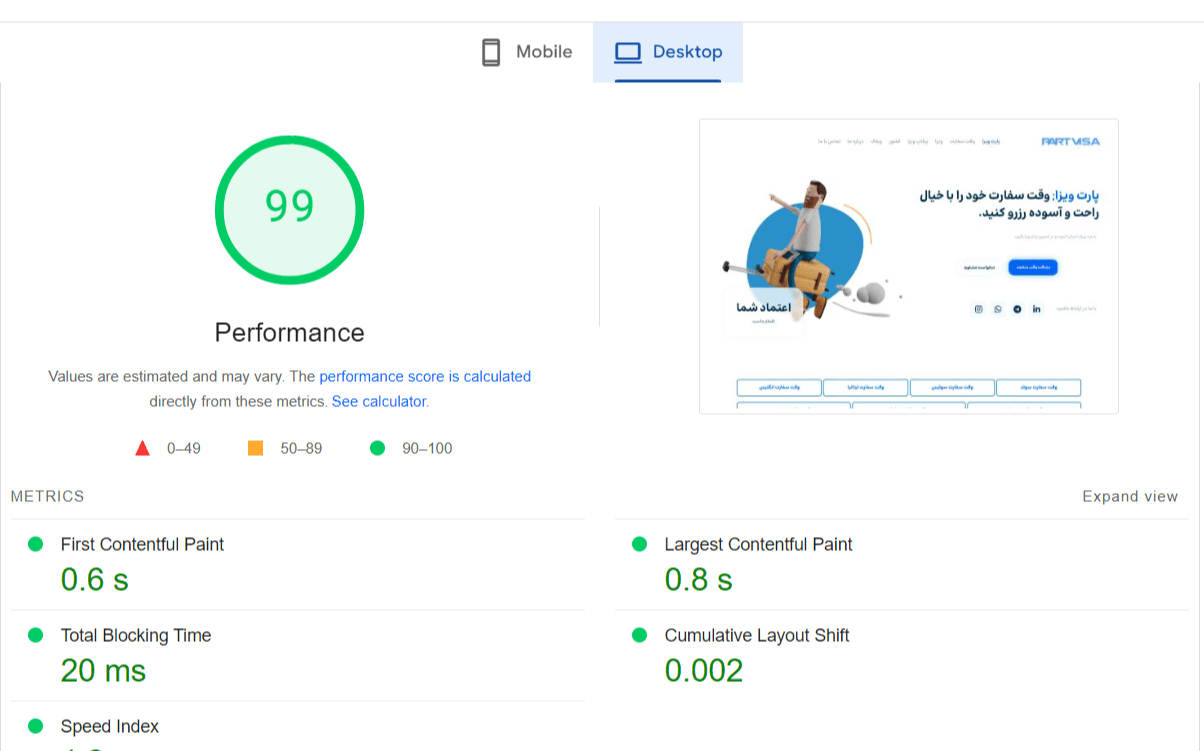This screenshot has height=751, width=1204.
Task: Click the green dot beside Largest Contentful Paint
Action: click(640, 545)
